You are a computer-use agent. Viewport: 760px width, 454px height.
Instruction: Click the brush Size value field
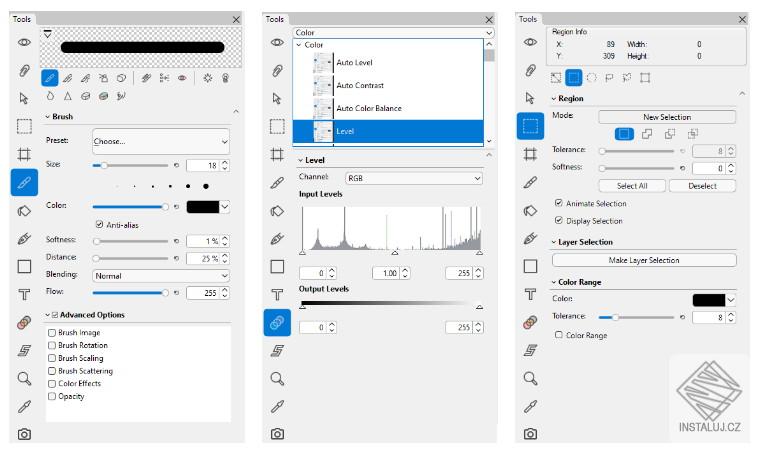[203, 165]
